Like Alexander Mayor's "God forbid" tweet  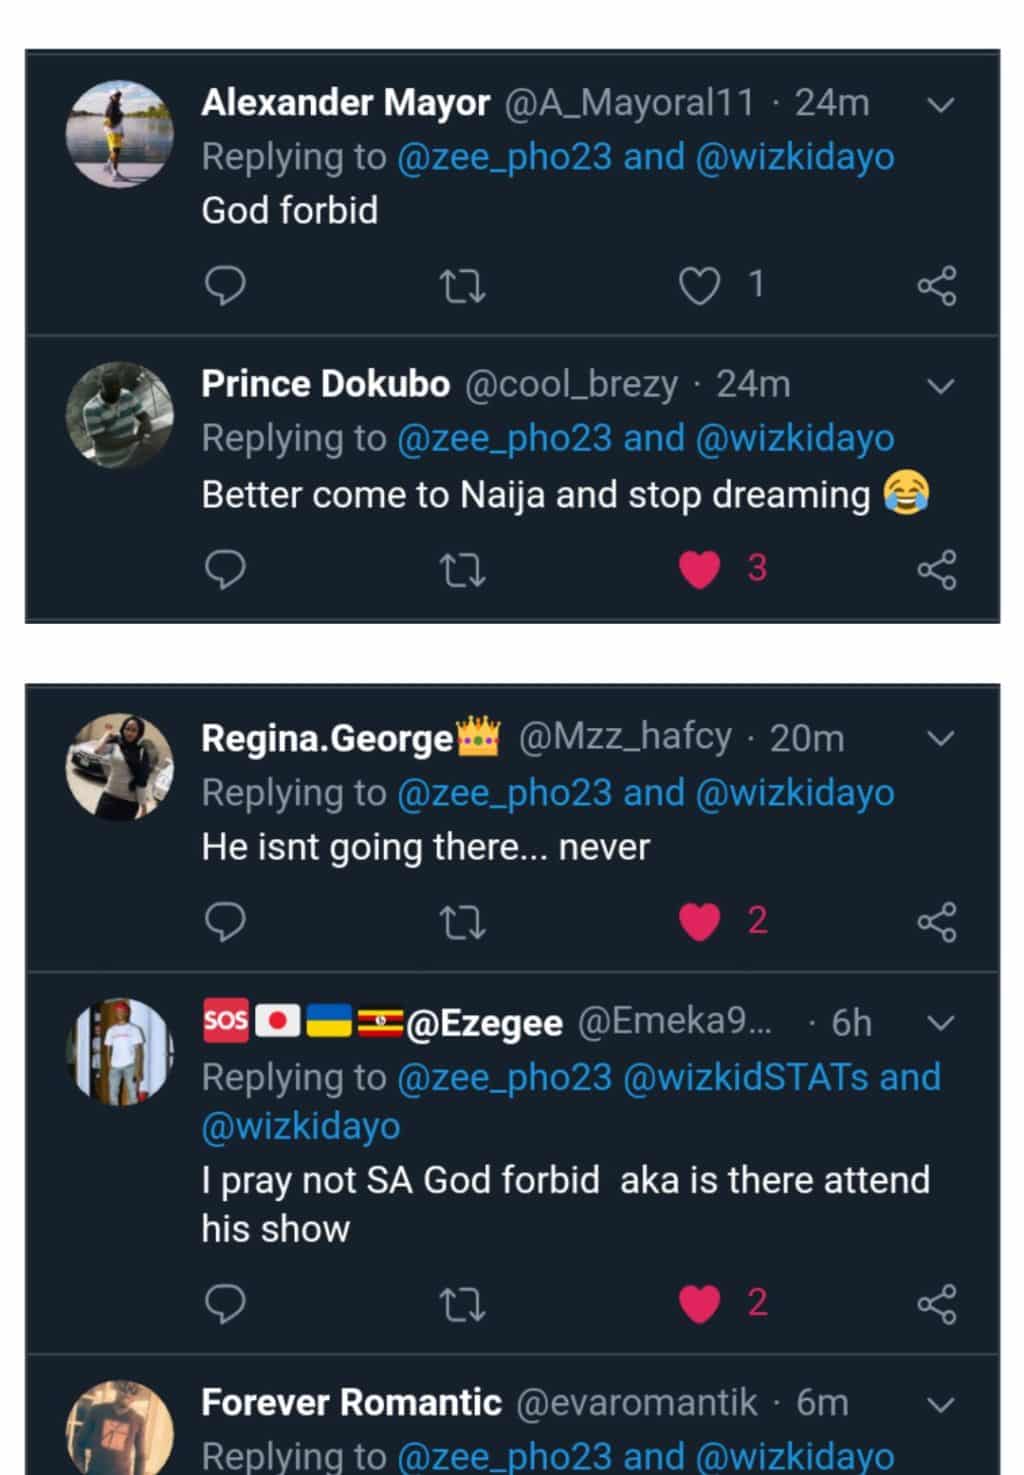point(699,287)
